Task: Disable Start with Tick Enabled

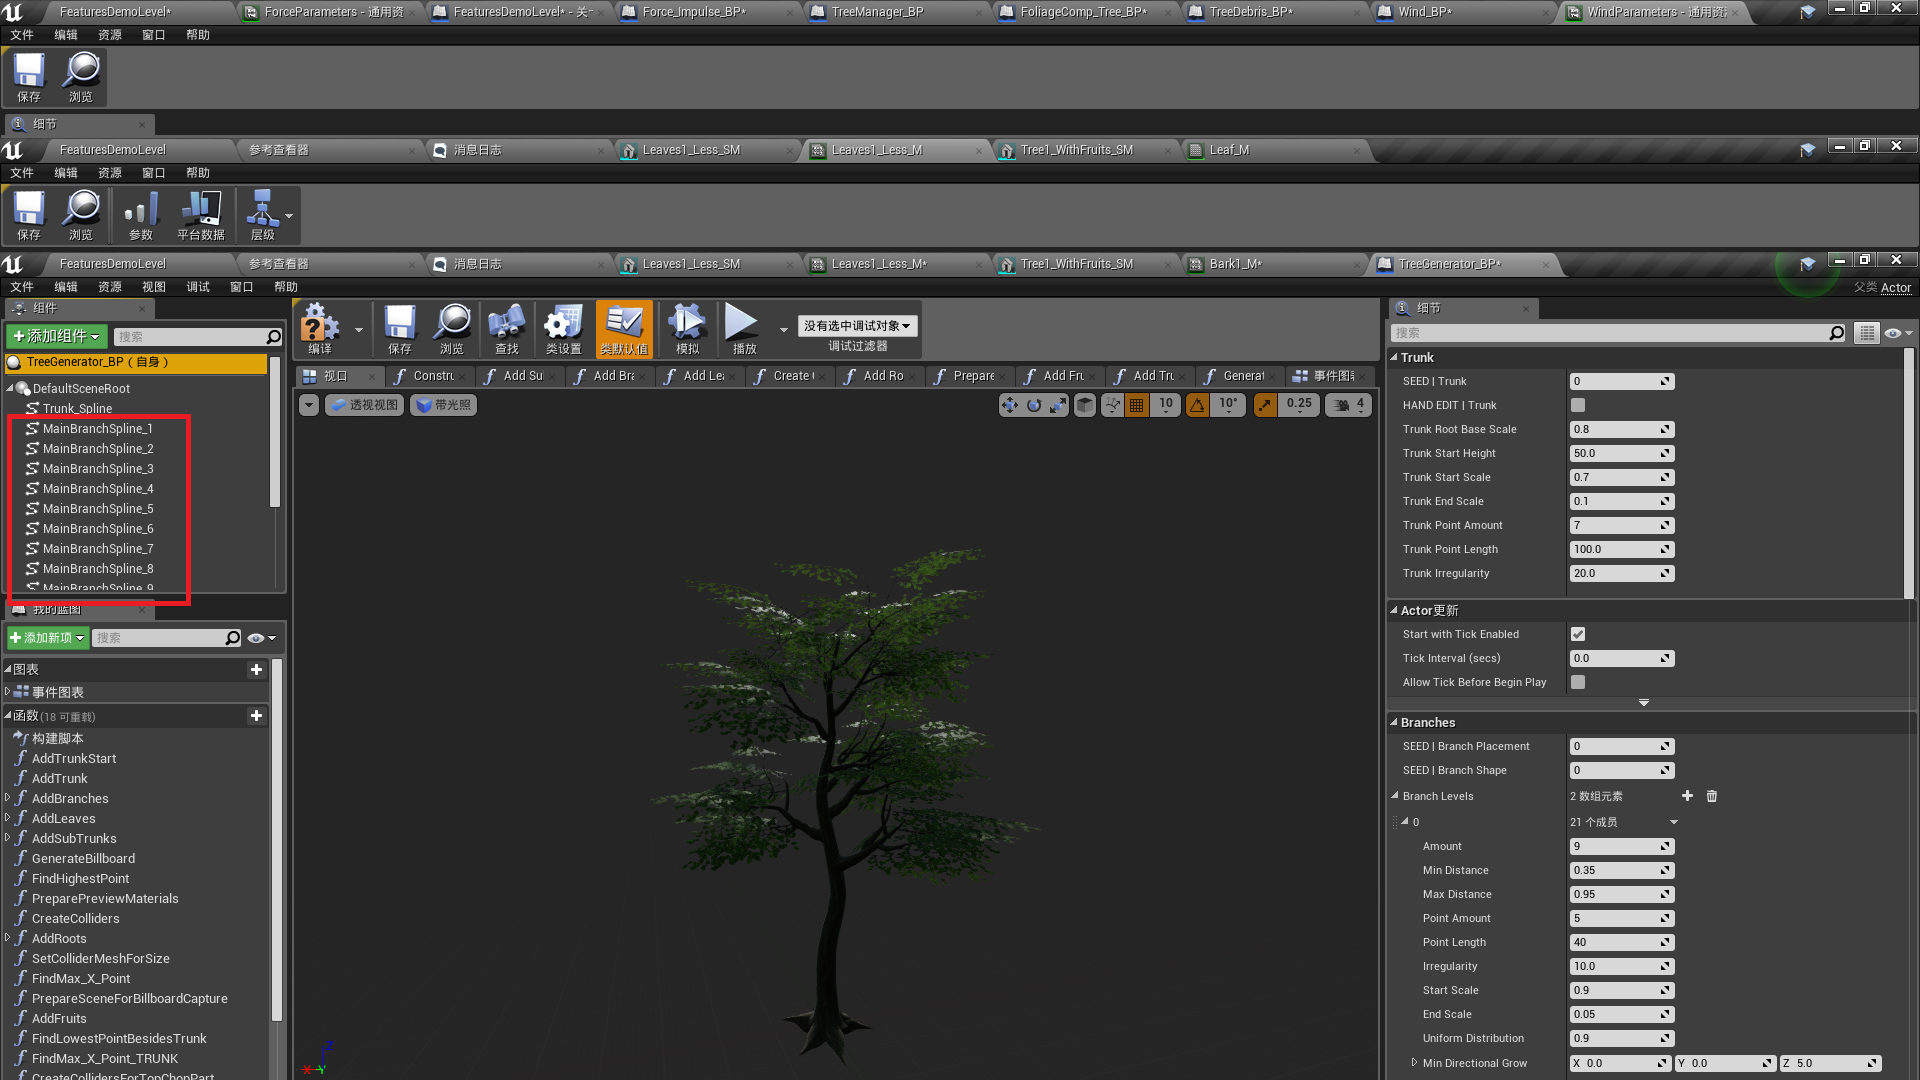Action: click(1578, 634)
